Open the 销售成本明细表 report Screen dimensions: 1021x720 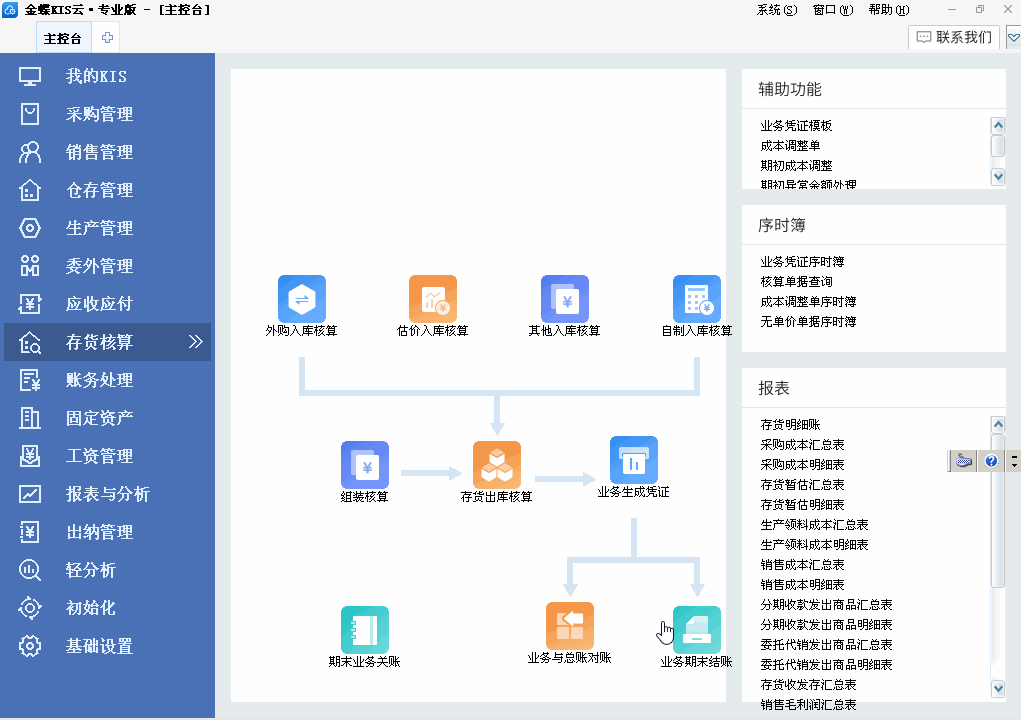(802, 585)
